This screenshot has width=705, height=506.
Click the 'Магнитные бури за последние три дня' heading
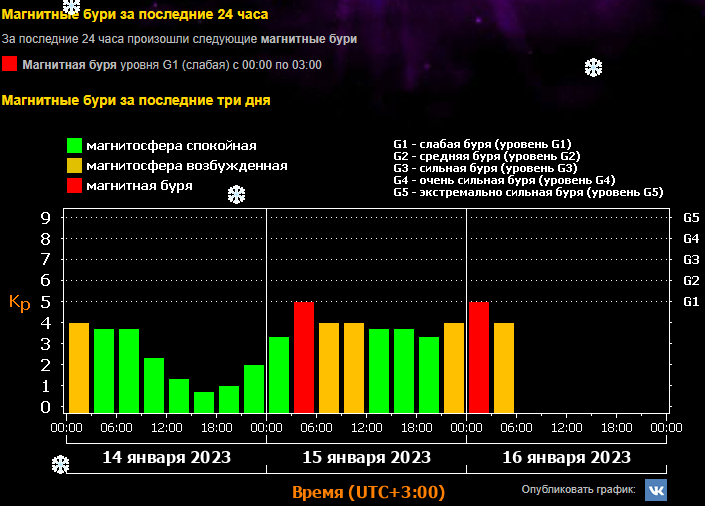coord(136,100)
